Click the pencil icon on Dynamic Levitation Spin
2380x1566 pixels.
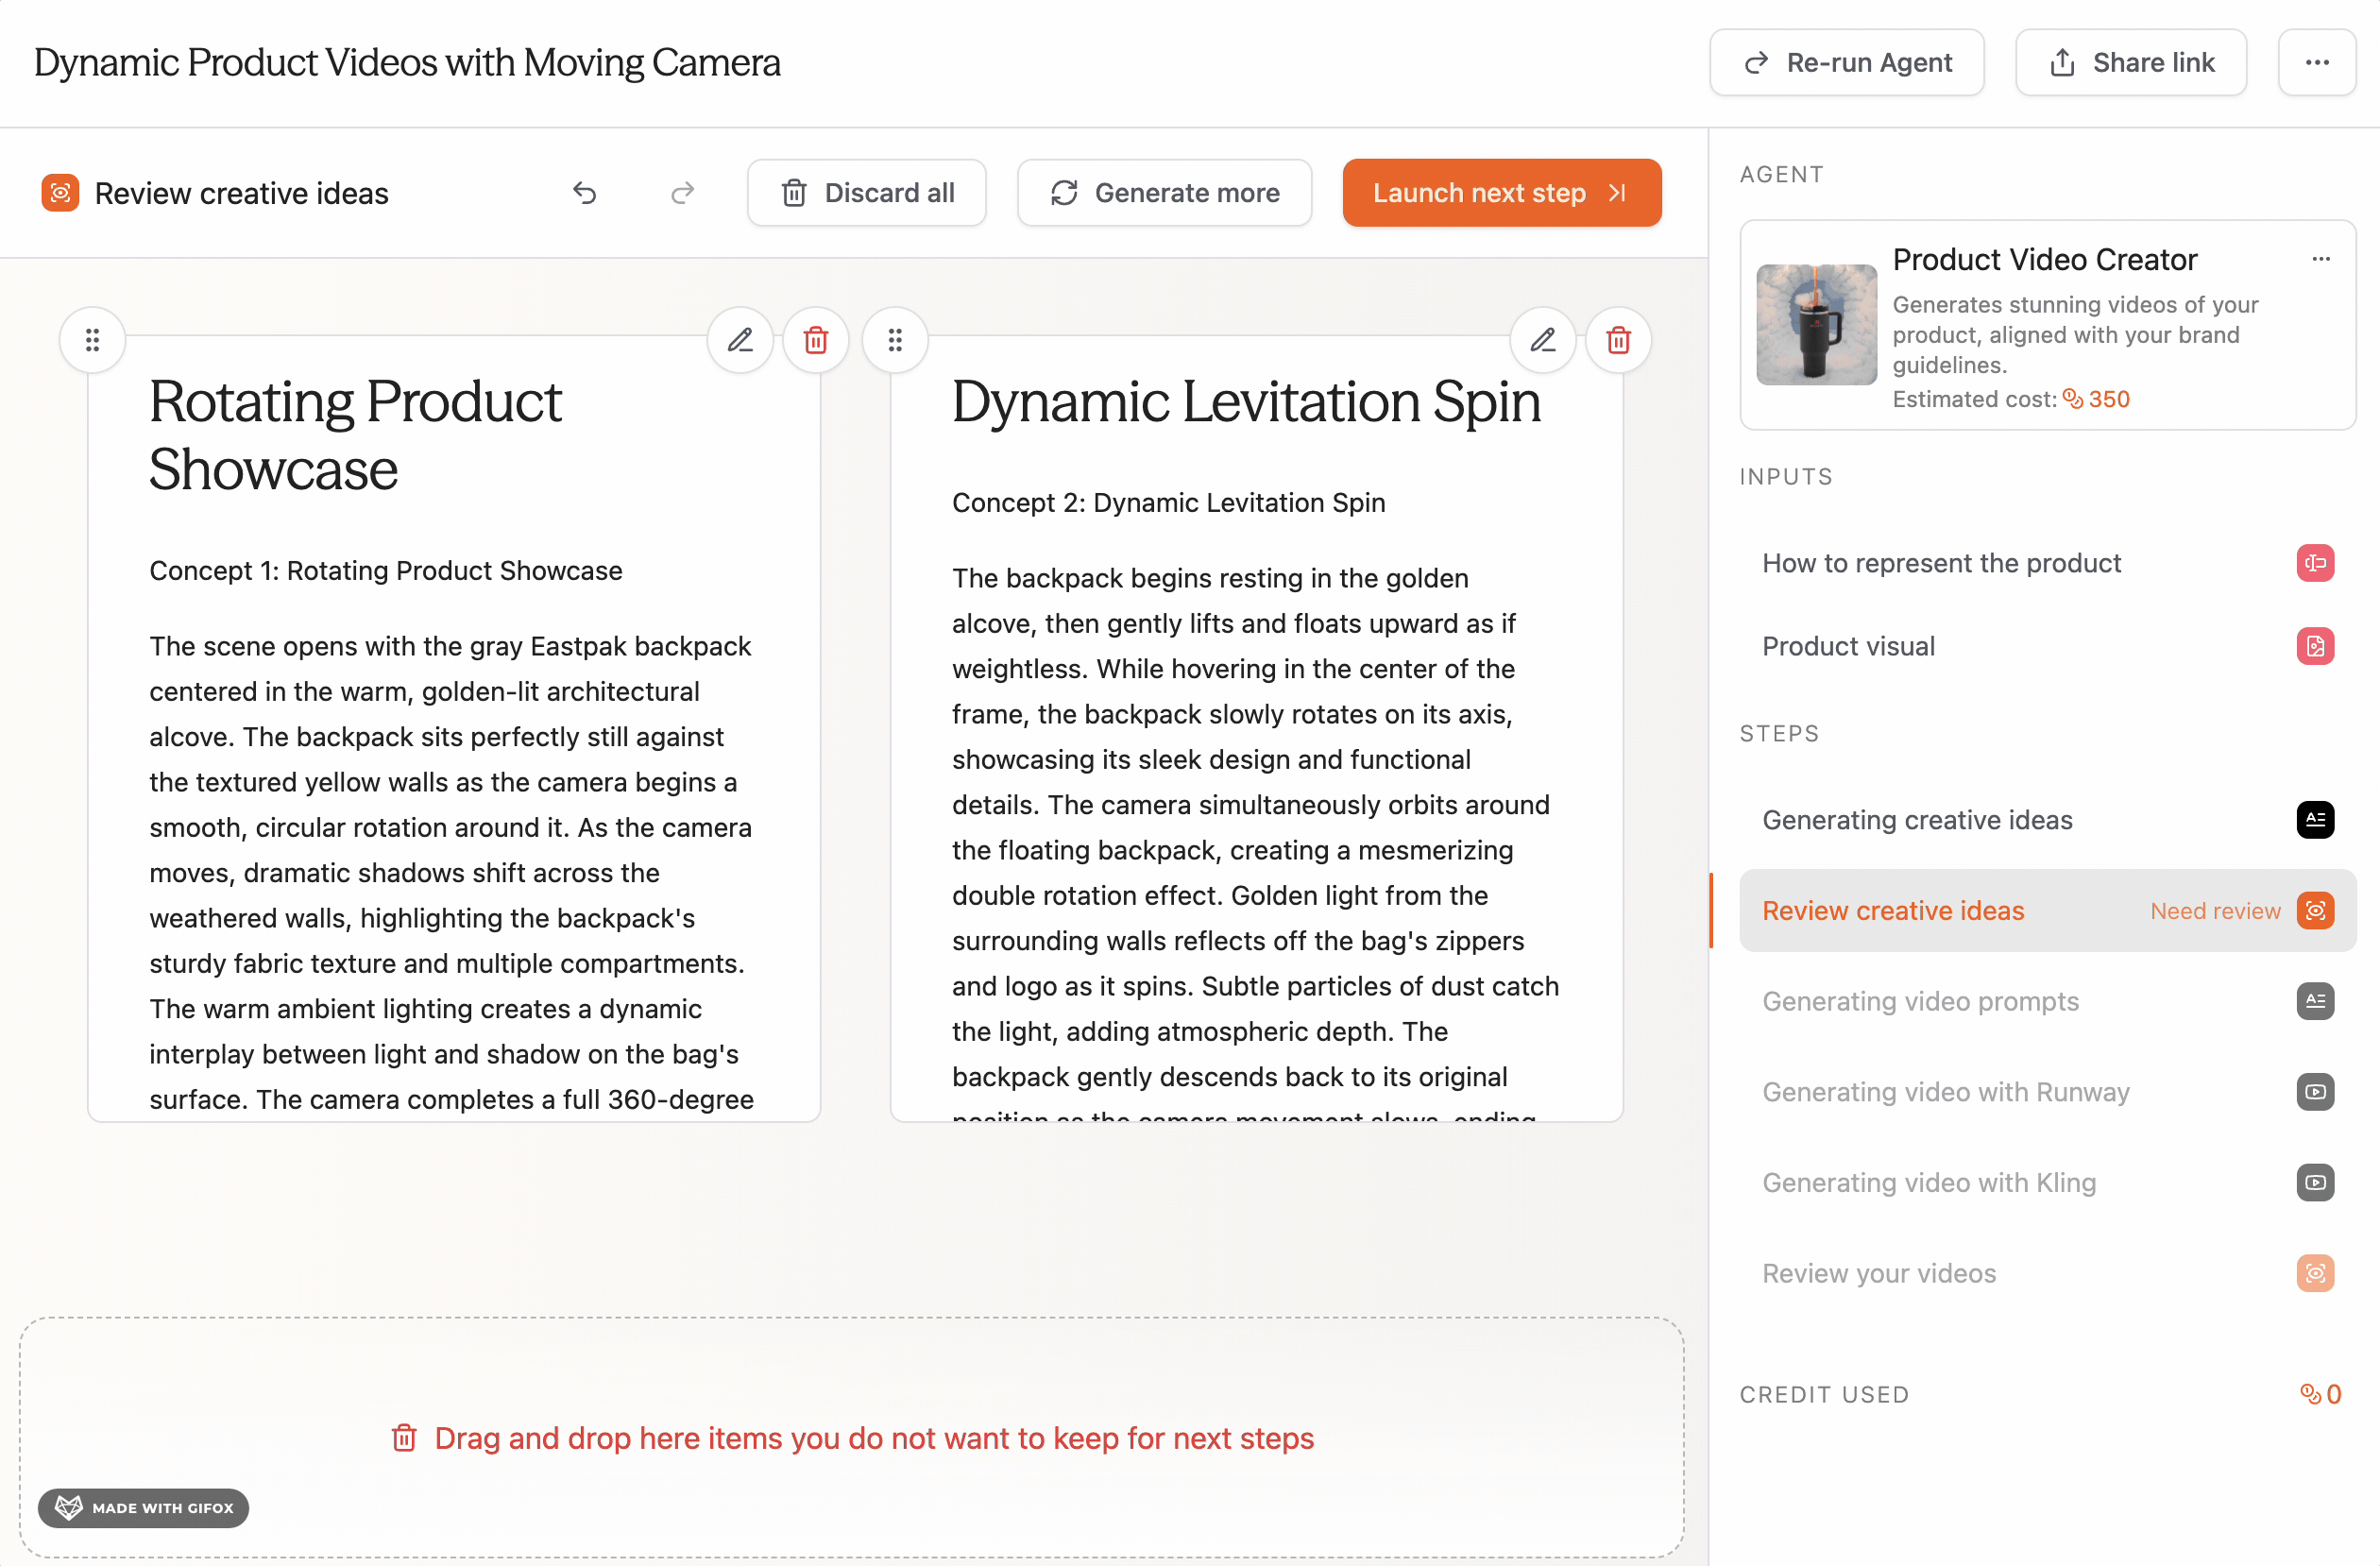point(1542,340)
